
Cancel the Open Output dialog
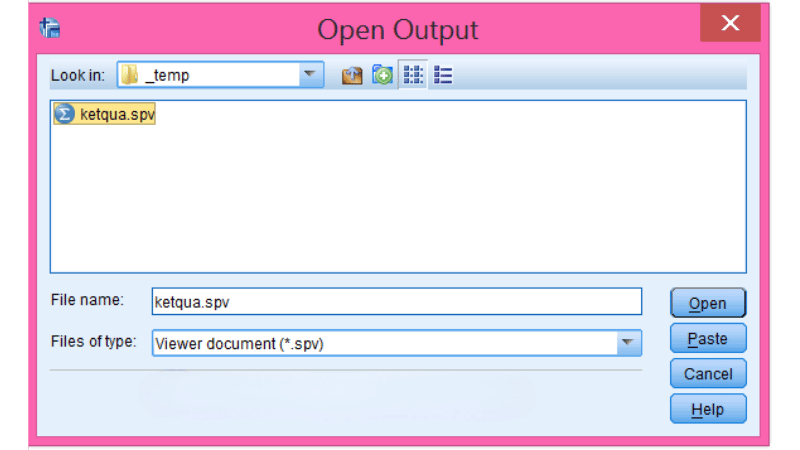(x=708, y=373)
